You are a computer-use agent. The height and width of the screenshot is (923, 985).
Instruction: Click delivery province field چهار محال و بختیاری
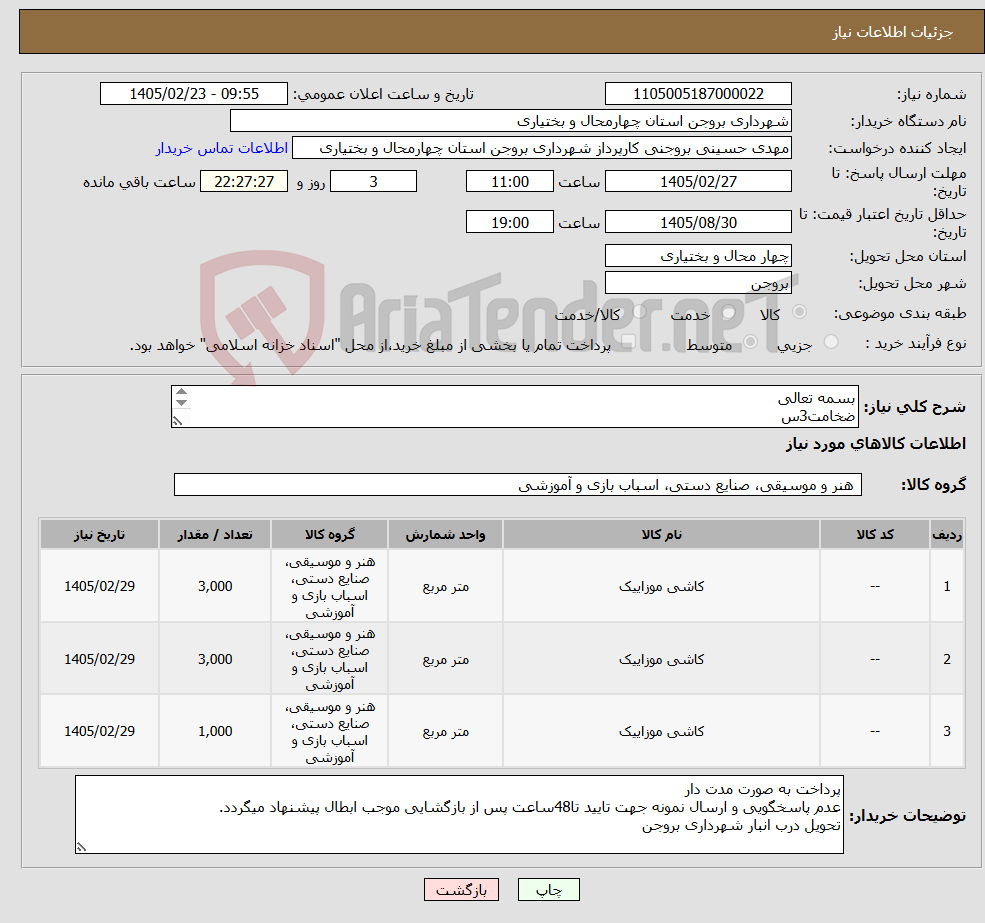698,256
